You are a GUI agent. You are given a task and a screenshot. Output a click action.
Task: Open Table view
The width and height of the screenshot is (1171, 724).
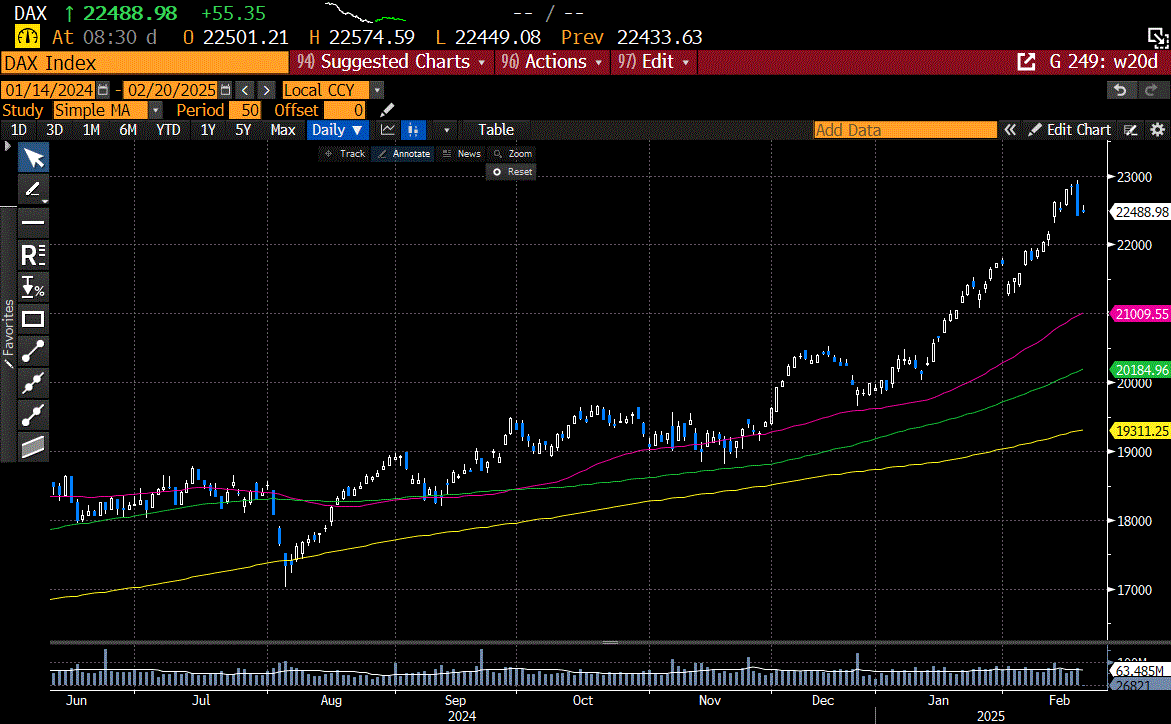coord(496,129)
